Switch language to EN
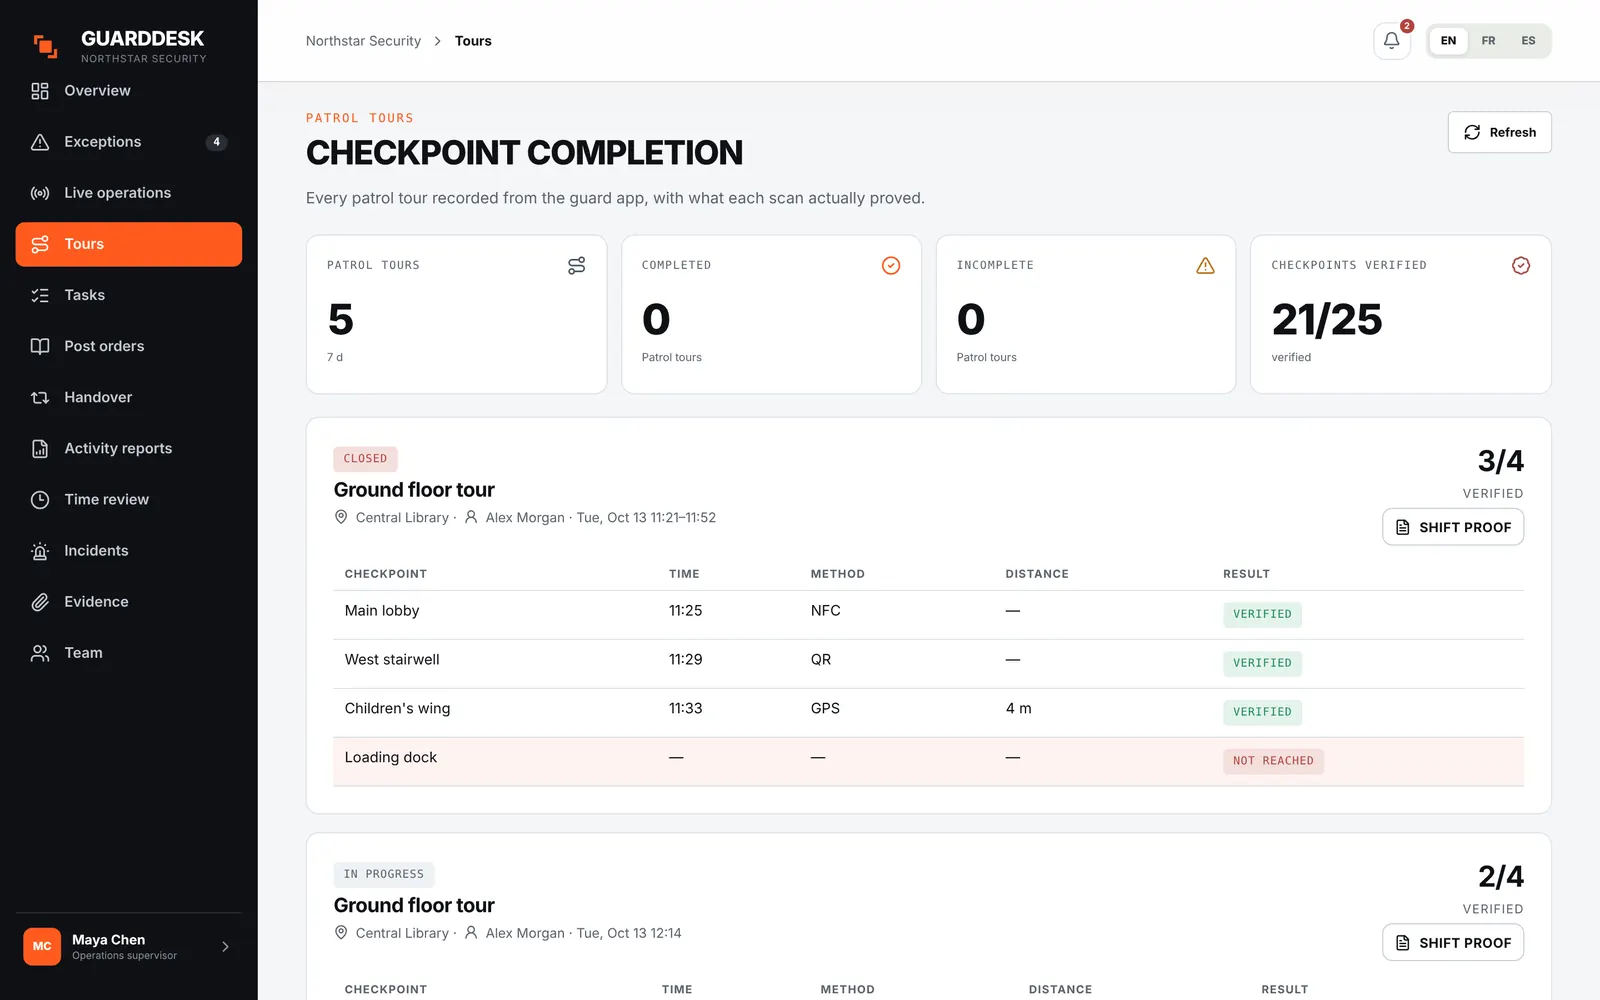Viewport: 1600px width, 1000px height. pos(1448,41)
